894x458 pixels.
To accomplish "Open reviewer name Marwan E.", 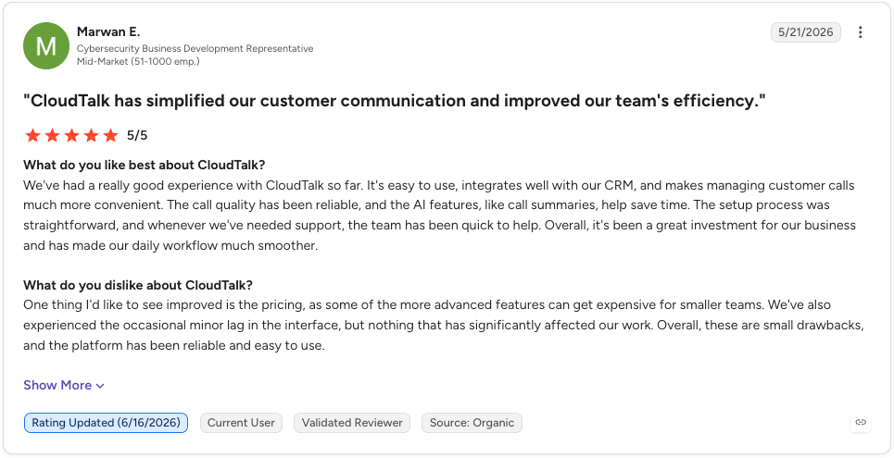I will [108, 32].
